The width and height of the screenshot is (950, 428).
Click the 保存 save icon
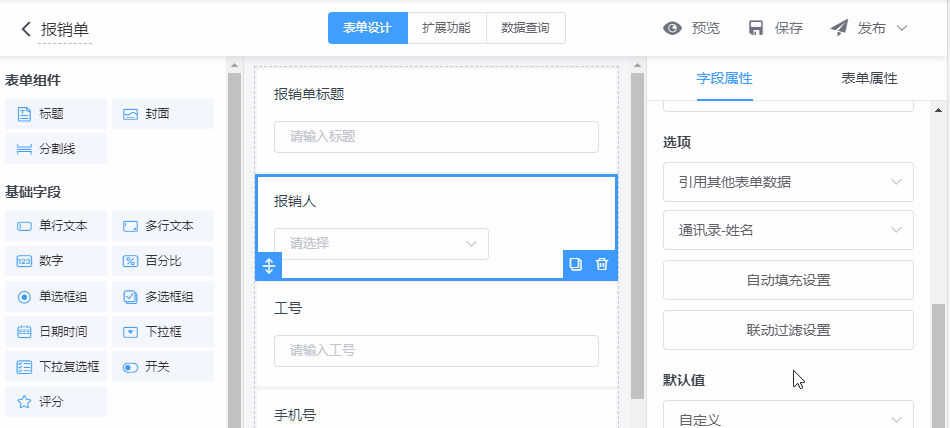click(756, 28)
